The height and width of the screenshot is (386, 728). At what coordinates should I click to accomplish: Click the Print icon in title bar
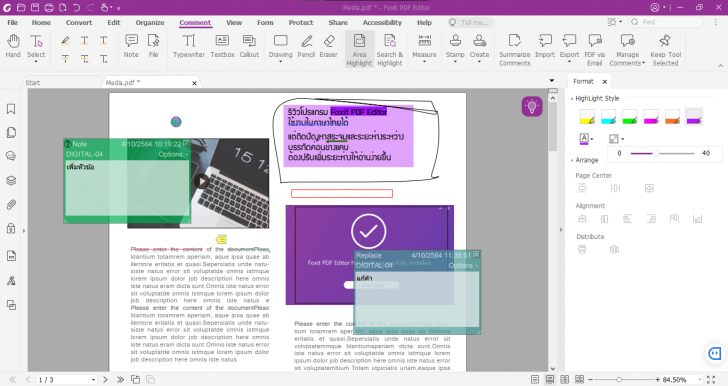(49, 7)
